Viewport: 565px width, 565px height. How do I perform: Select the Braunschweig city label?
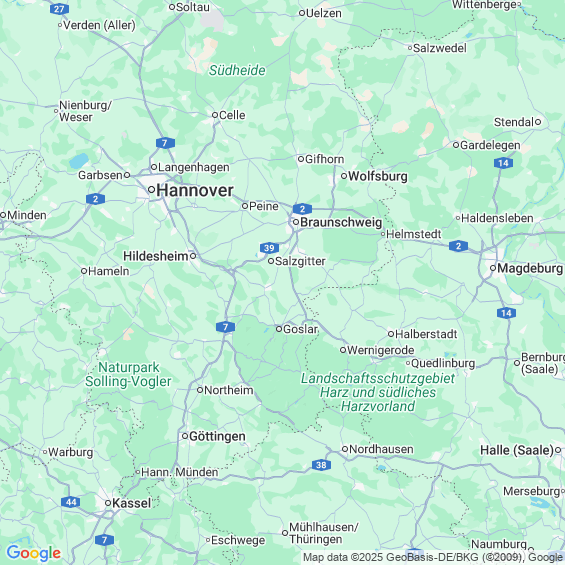tap(341, 222)
